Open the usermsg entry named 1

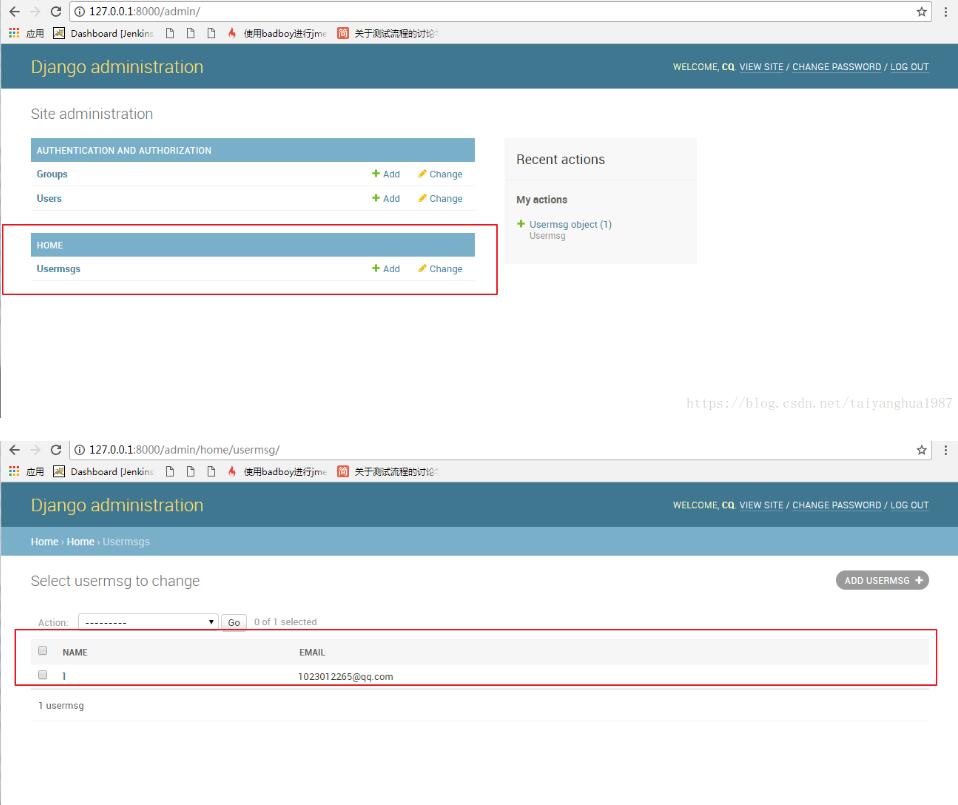pos(64,677)
